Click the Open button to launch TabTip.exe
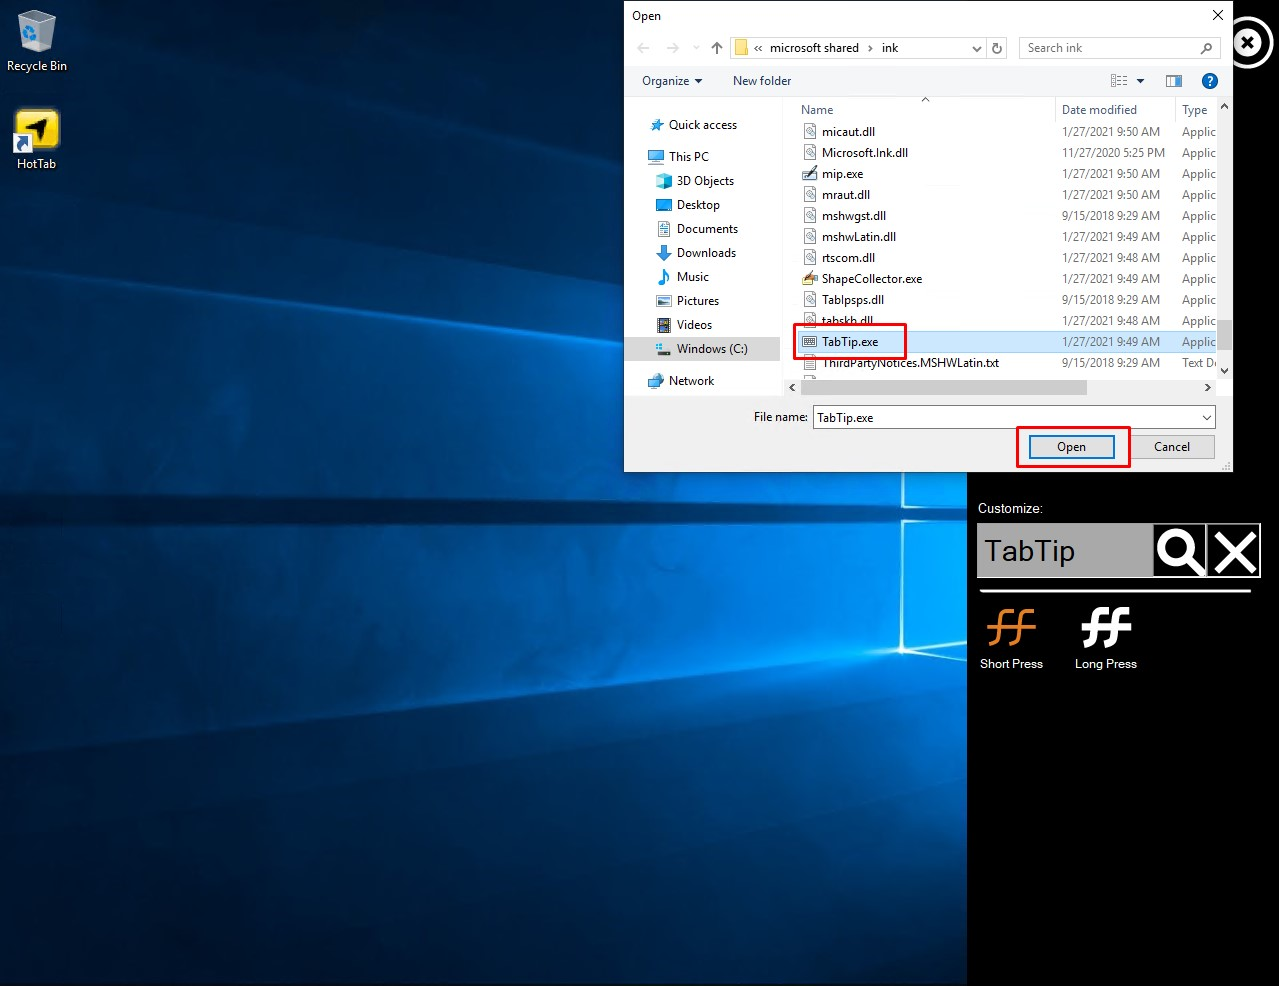The width and height of the screenshot is (1279, 986). [x=1070, y=447]
